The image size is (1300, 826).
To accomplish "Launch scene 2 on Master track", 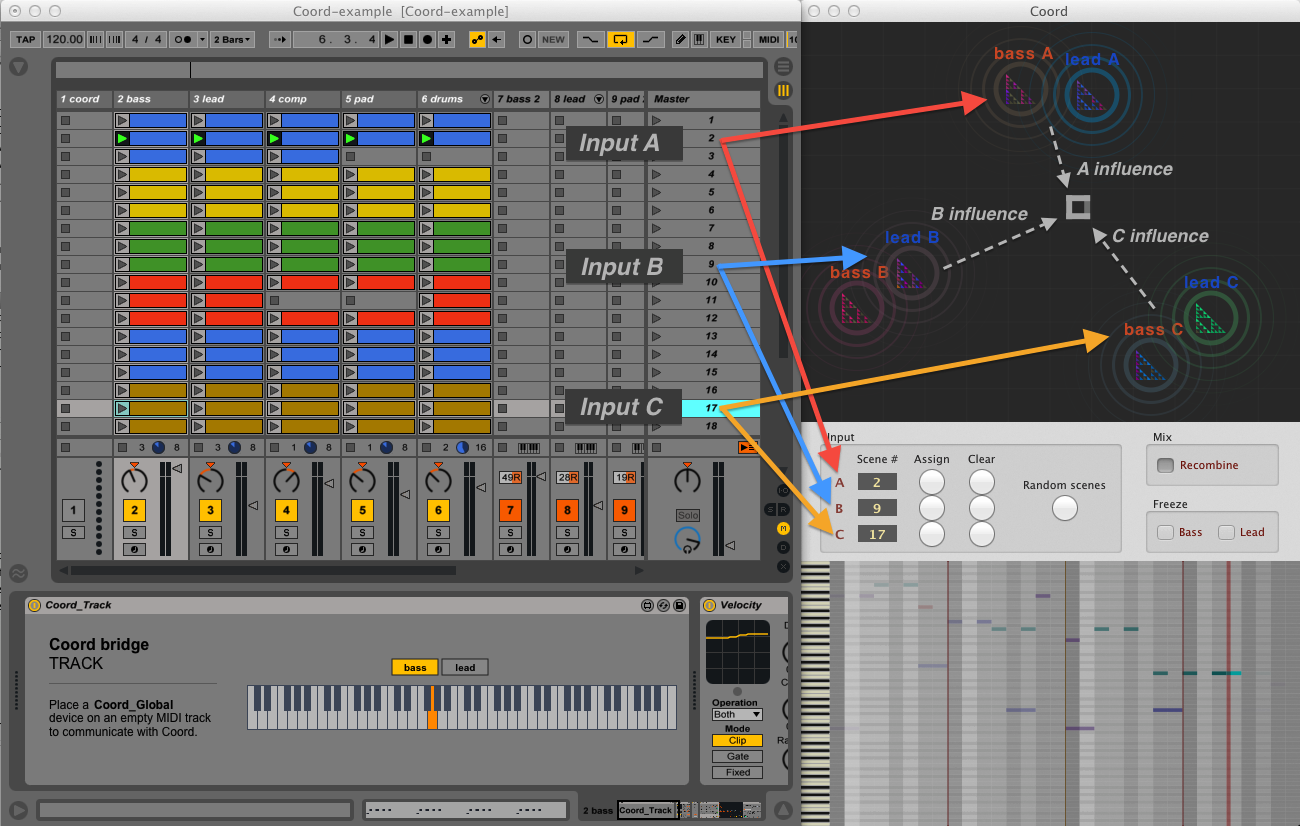I will [656, 138].
